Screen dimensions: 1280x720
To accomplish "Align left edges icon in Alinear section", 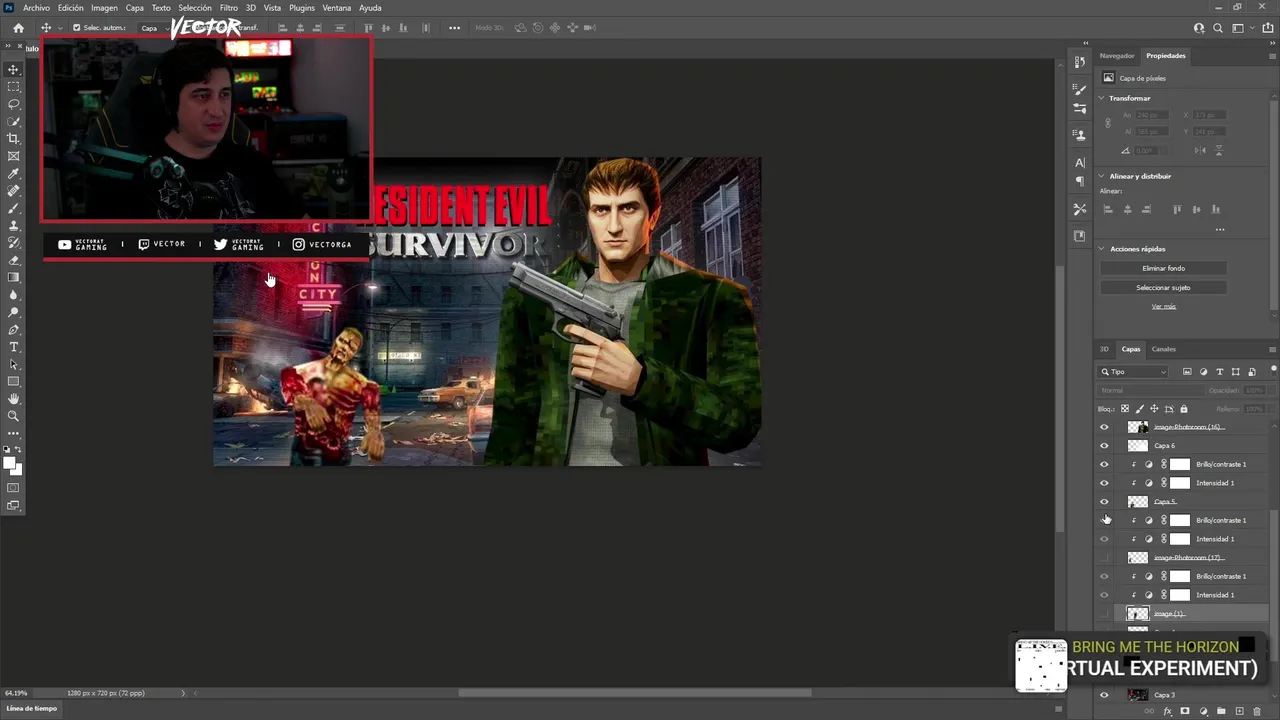I will click(x=1107, y=209).
